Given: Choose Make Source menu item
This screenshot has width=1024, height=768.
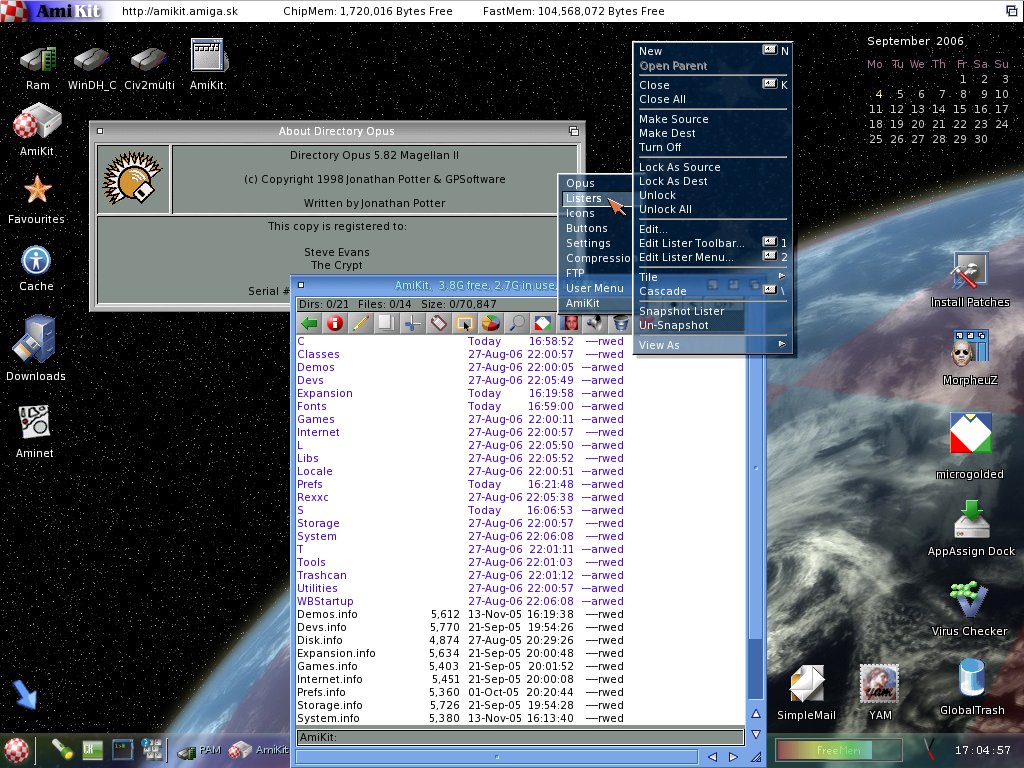Looking at the screenshot, I should coord(712,119).
